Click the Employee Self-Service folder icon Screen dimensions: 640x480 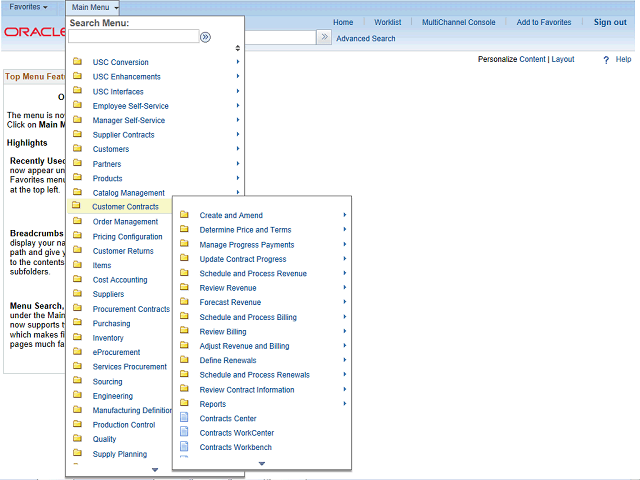pos(77,105)
